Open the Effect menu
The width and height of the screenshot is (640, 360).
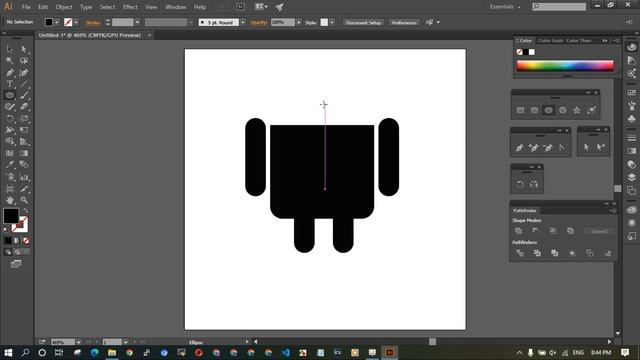point(130,7)
